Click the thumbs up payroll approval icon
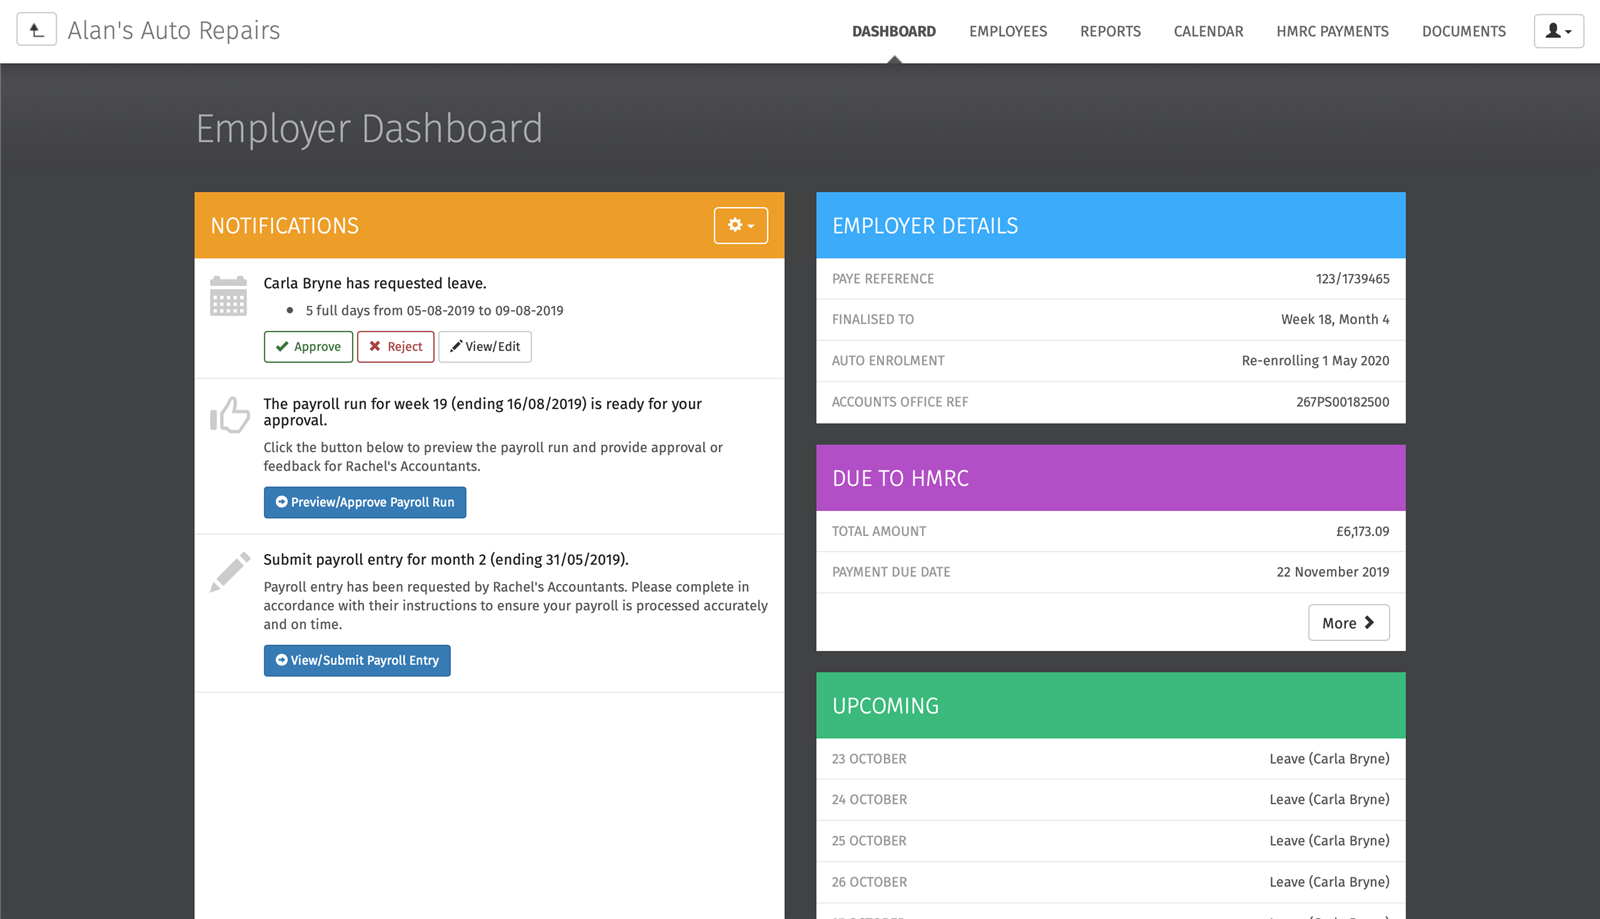The width and height of the screenshot is (1600, 919). click(x=230, y=415)
